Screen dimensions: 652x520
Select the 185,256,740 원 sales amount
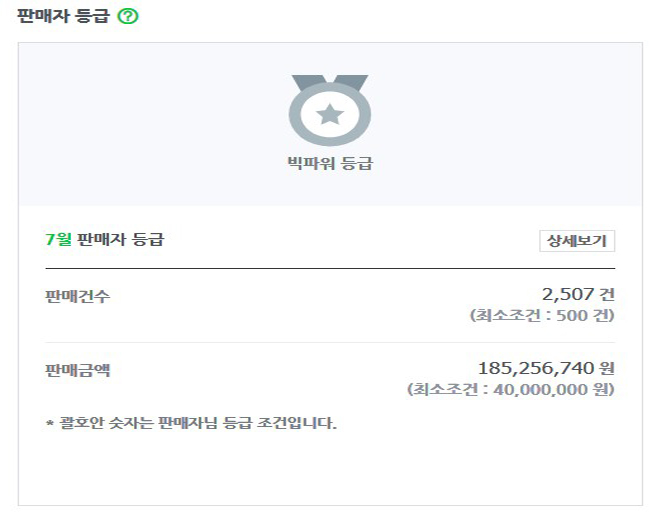(546, 368)
